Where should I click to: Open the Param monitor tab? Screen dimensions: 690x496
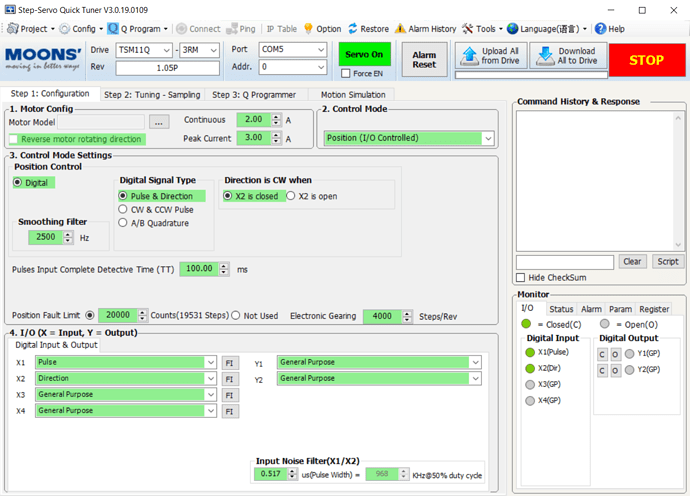point(620,309)
